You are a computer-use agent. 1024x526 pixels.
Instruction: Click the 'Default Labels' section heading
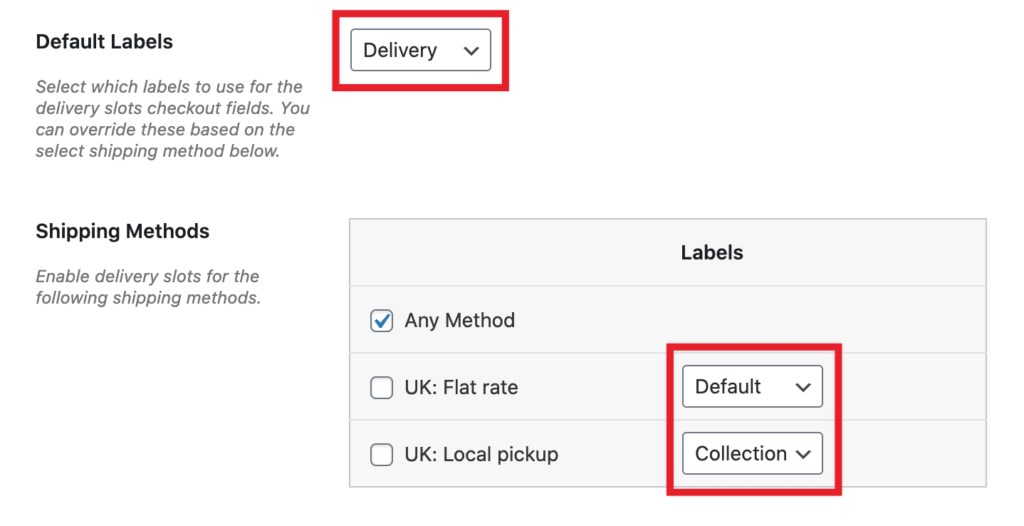(104, 42)
